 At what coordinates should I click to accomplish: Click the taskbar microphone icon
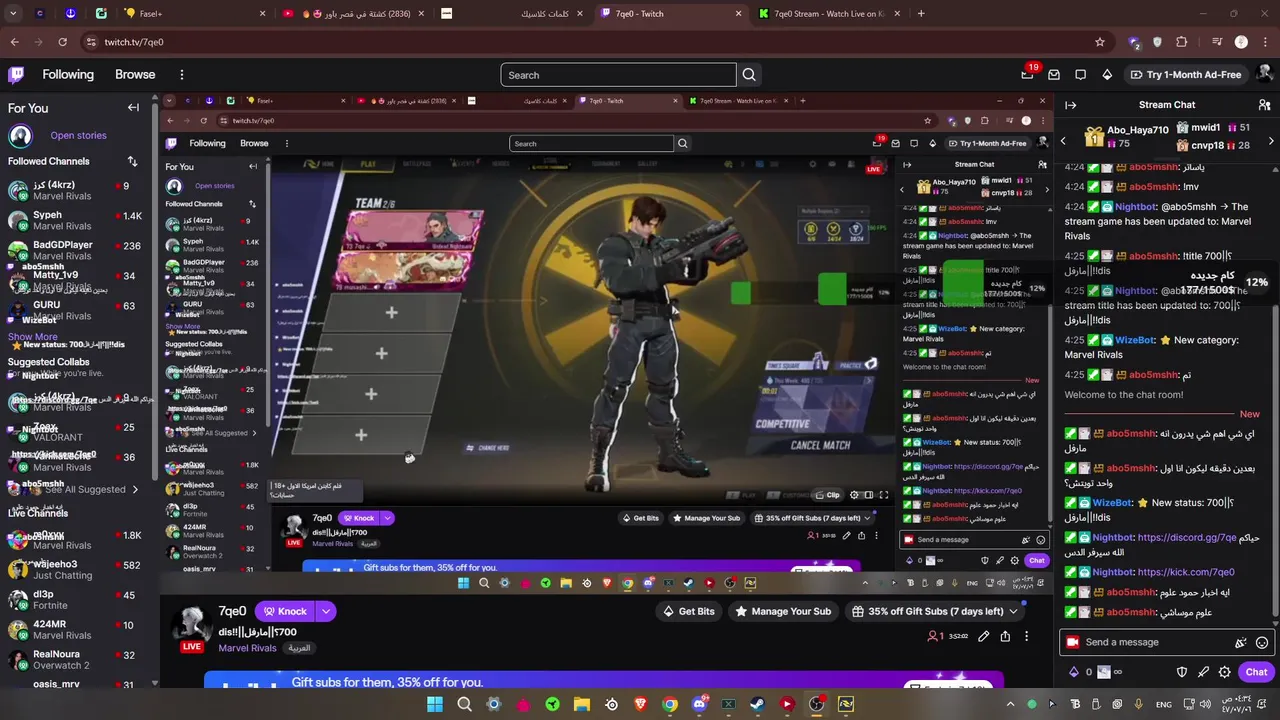click(x=1138, y=704)
